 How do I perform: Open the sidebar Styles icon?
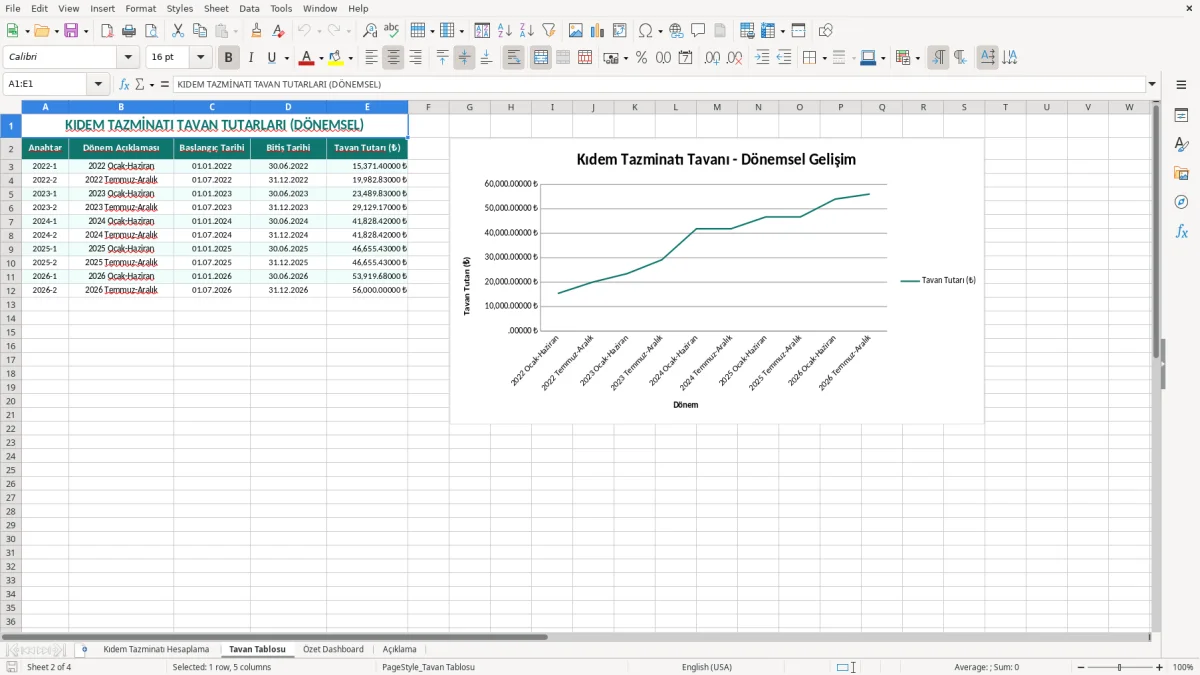coord(1181,145)
